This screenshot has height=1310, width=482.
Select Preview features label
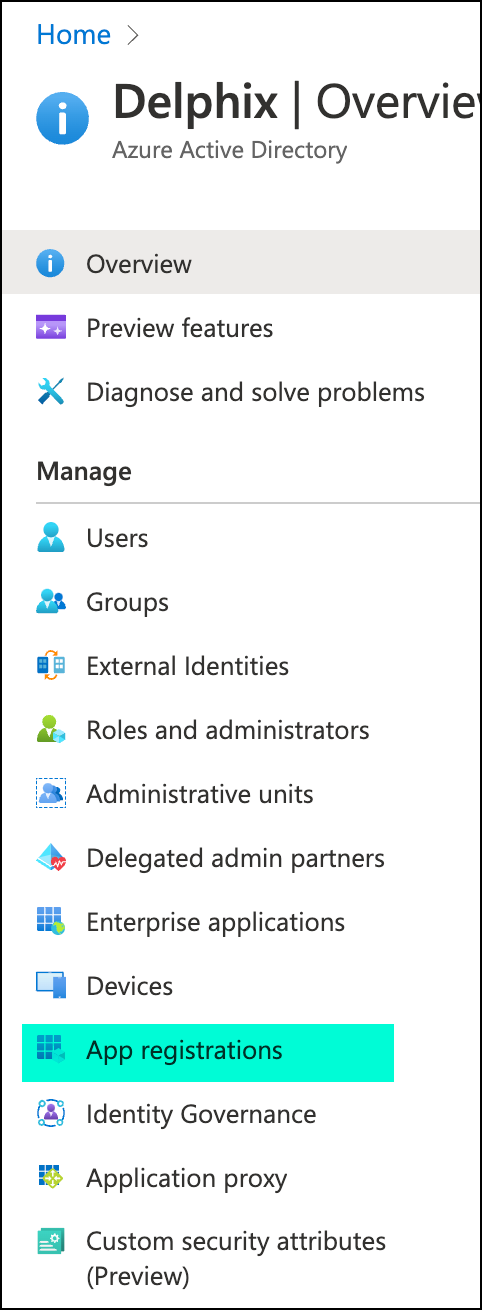pos(180,328)
